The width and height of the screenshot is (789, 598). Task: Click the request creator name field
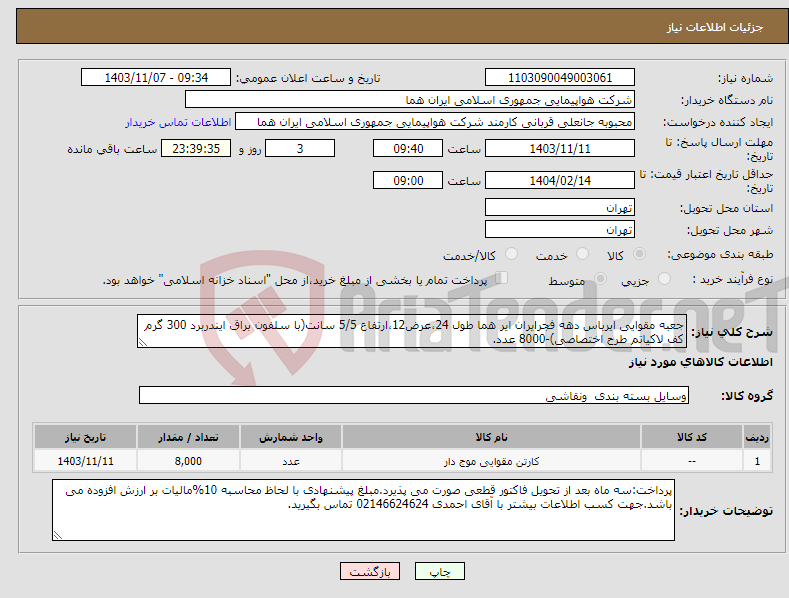pyautogui.click(x=435, y=122)
